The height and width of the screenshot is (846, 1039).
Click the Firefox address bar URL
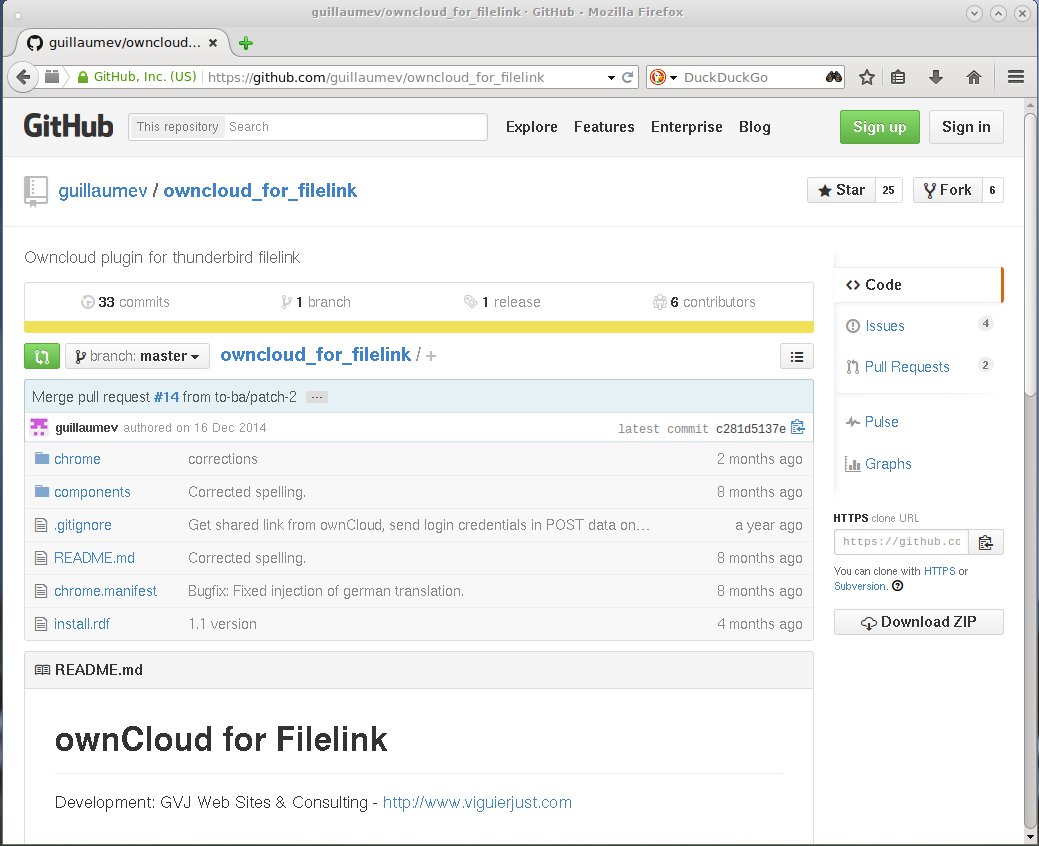376,78
